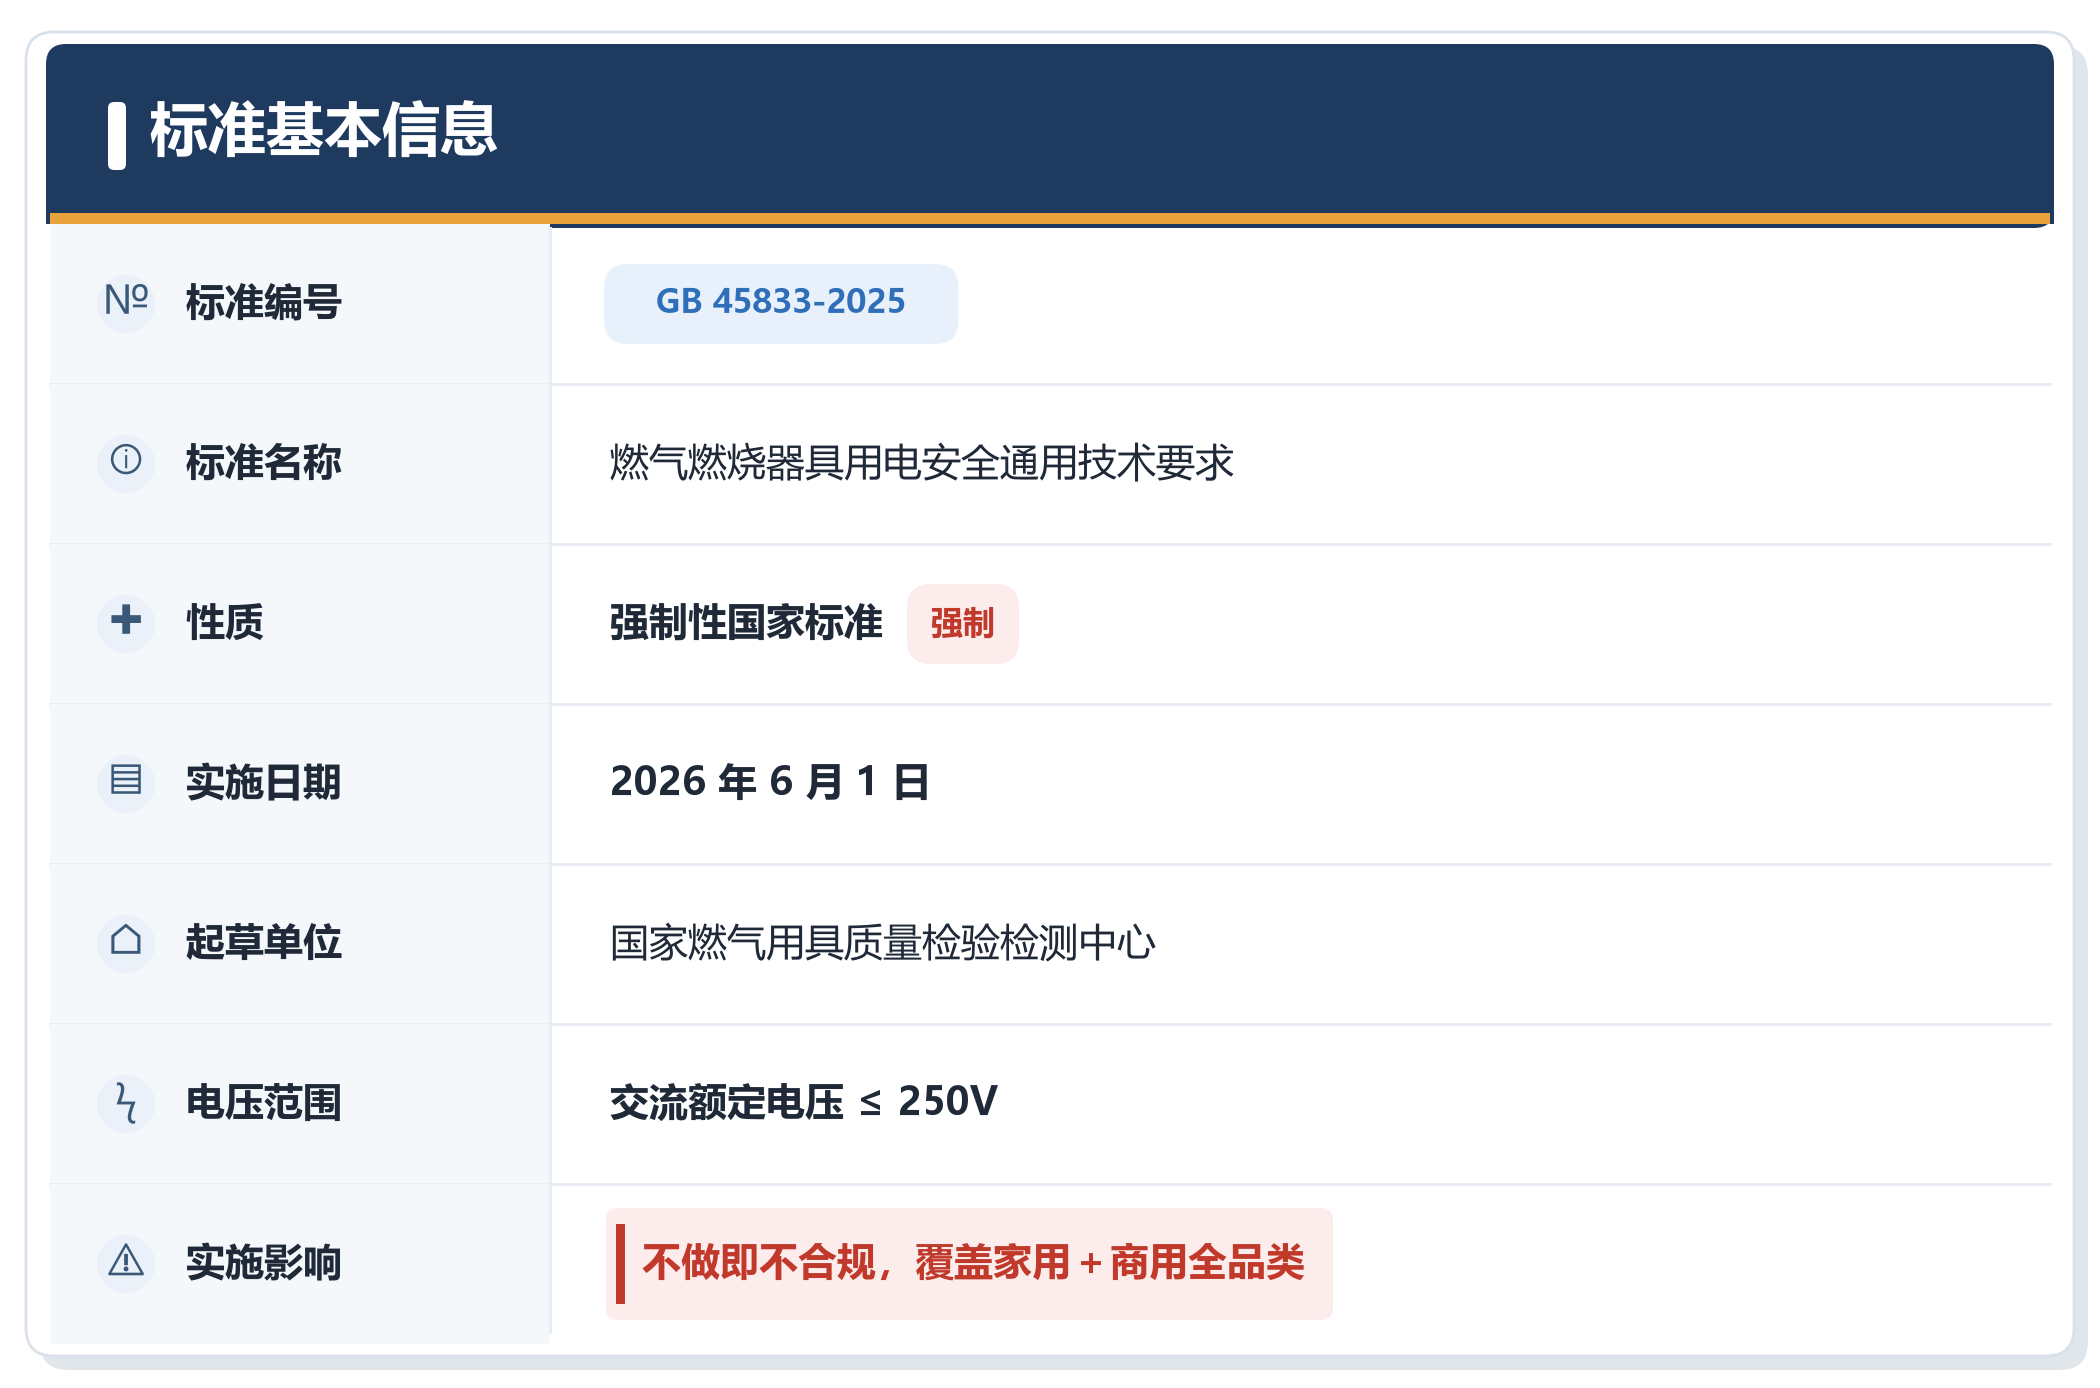Click the 标准名称 label

pyautogui.click(x=264, y=463)
